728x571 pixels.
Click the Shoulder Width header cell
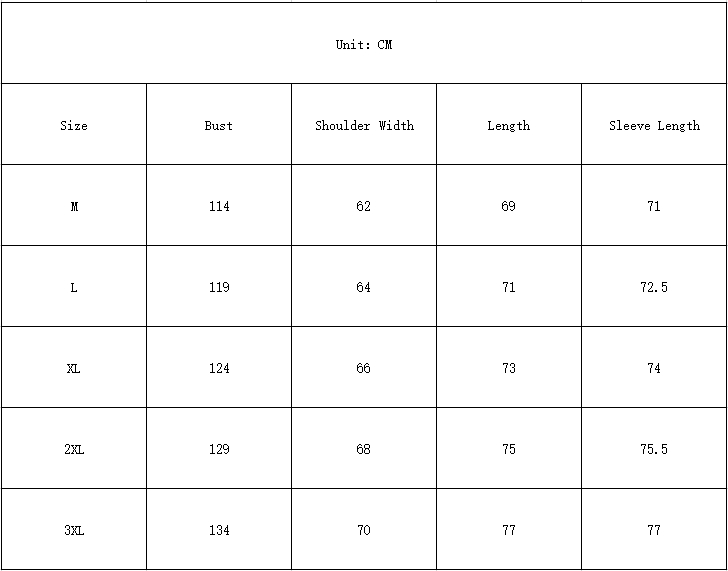(x=364, y=126)
